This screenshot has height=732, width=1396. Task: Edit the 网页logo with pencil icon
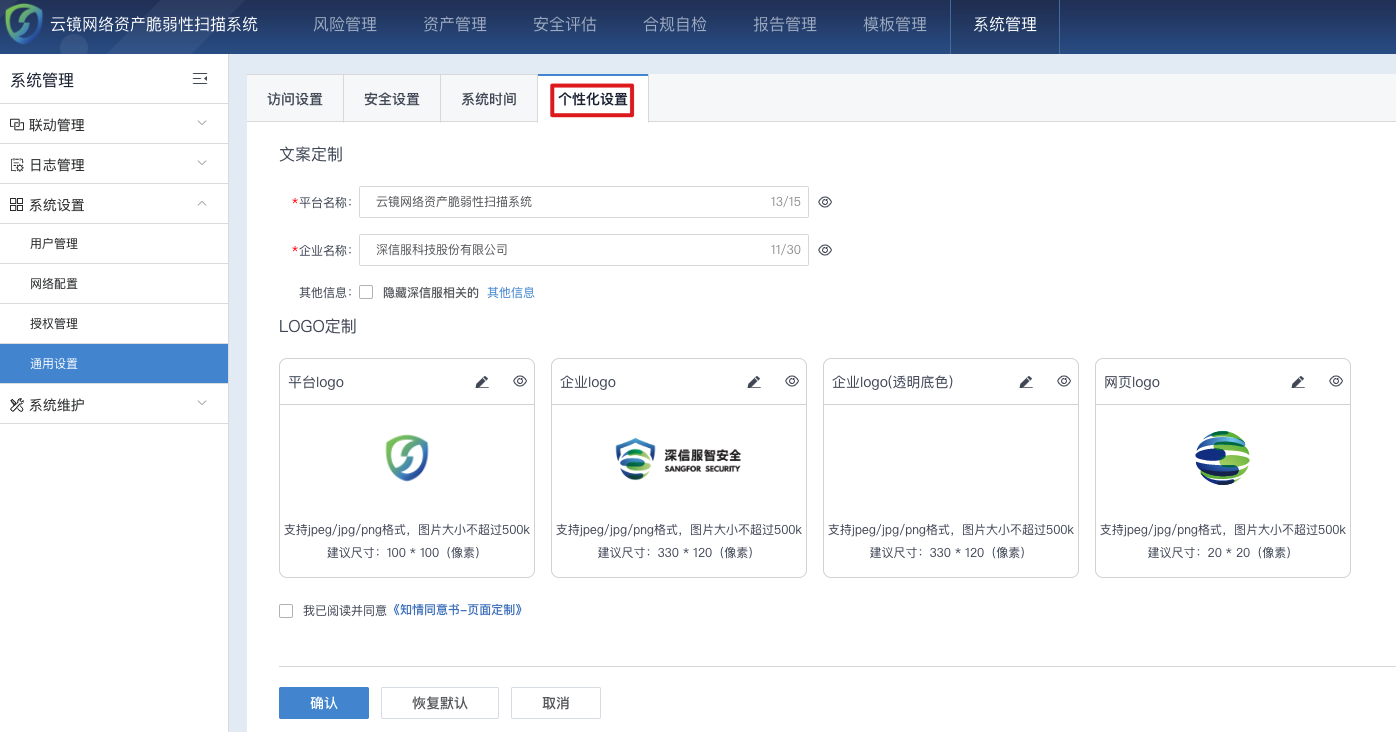(x=1298, y=382)
